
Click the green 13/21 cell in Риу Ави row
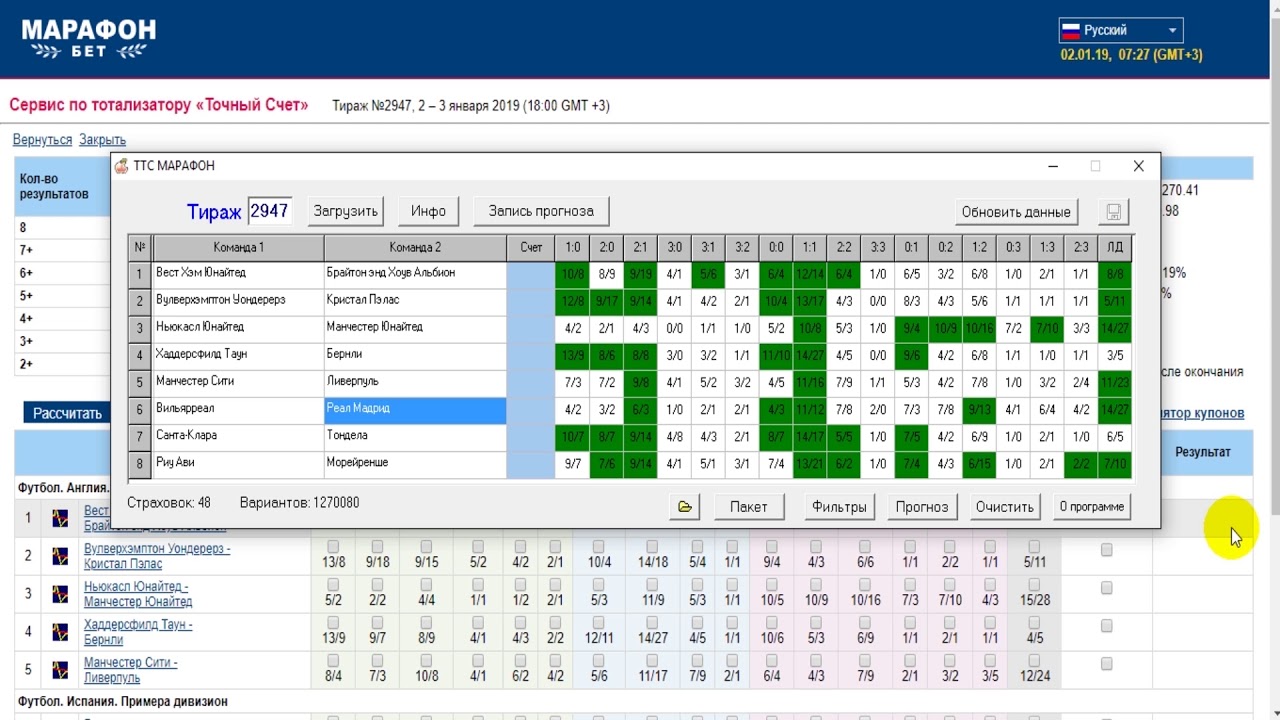point(810,465)
